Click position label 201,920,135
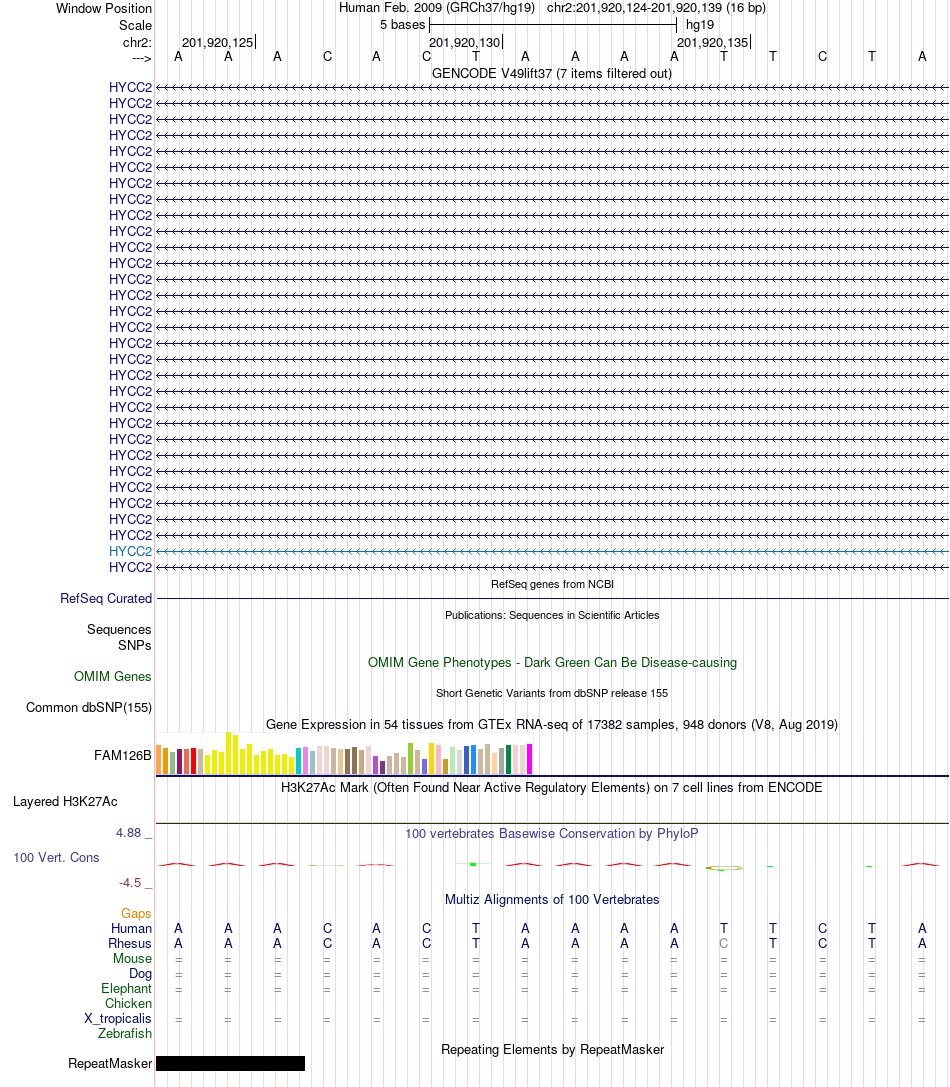 coord(712,42)
